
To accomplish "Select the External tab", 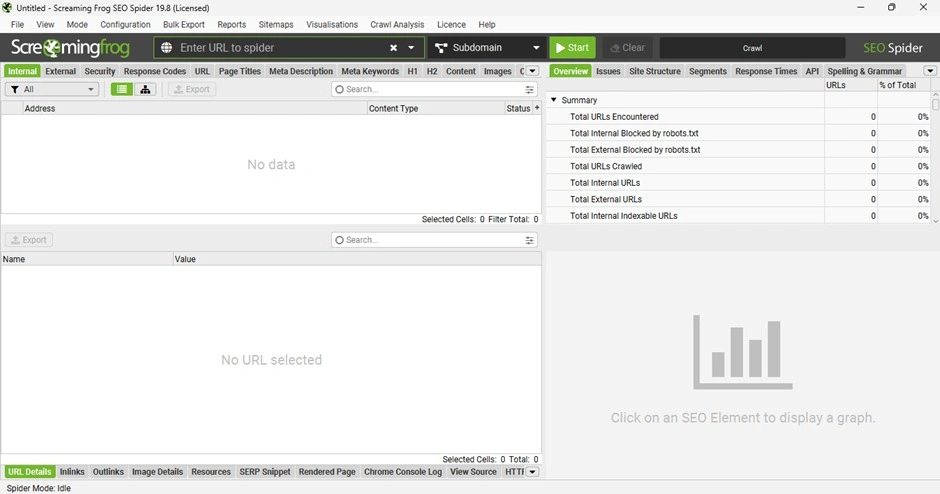I will point(61,71).
